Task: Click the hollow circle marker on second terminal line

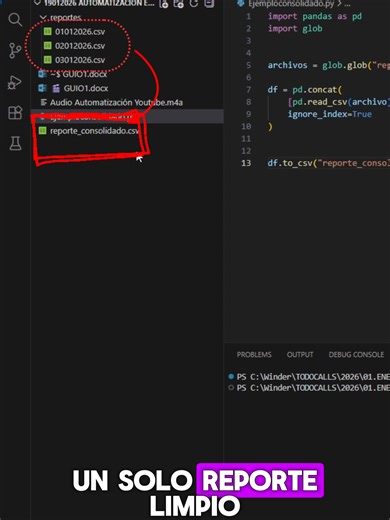Action: 231,388
